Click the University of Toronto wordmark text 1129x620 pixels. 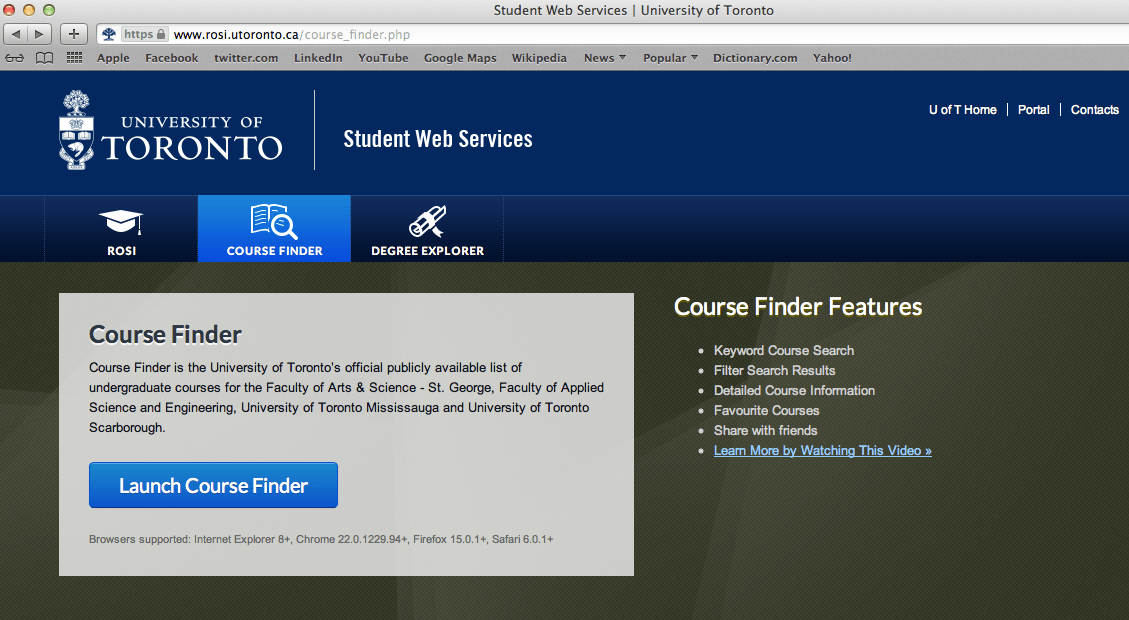coord(192,139)
